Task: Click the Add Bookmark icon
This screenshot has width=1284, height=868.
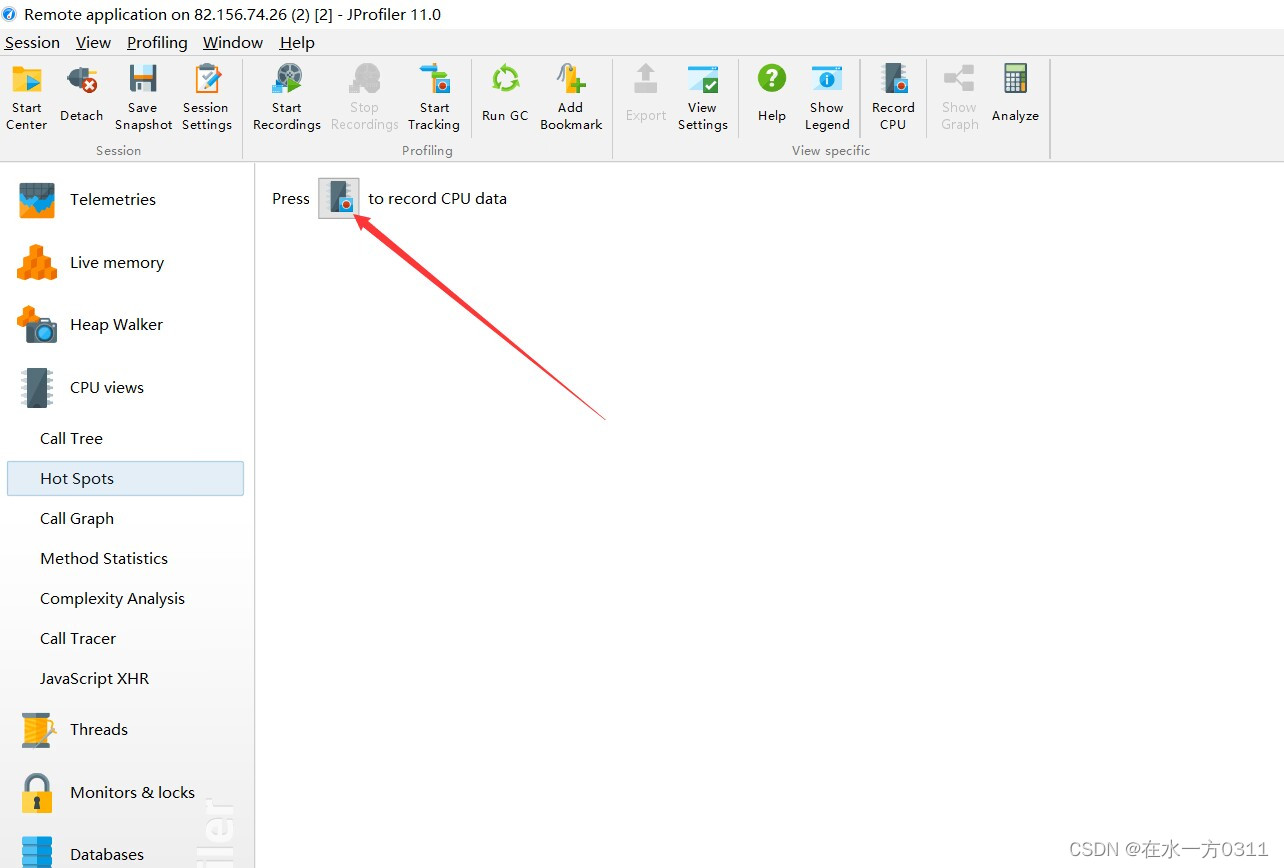Action: point(571,97)
